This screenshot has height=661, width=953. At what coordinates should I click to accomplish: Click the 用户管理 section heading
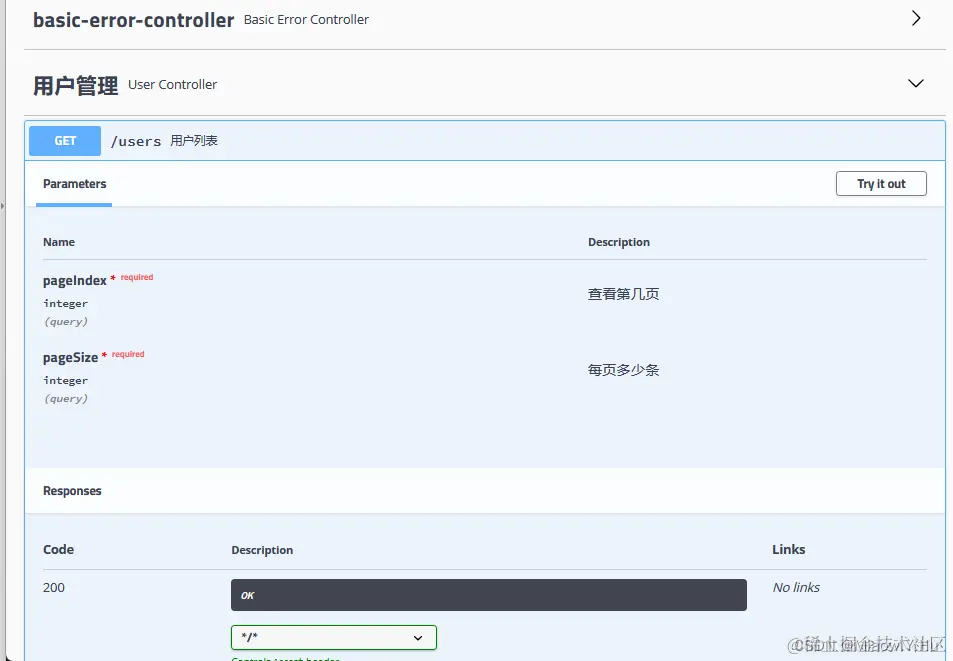click(75, 85)
